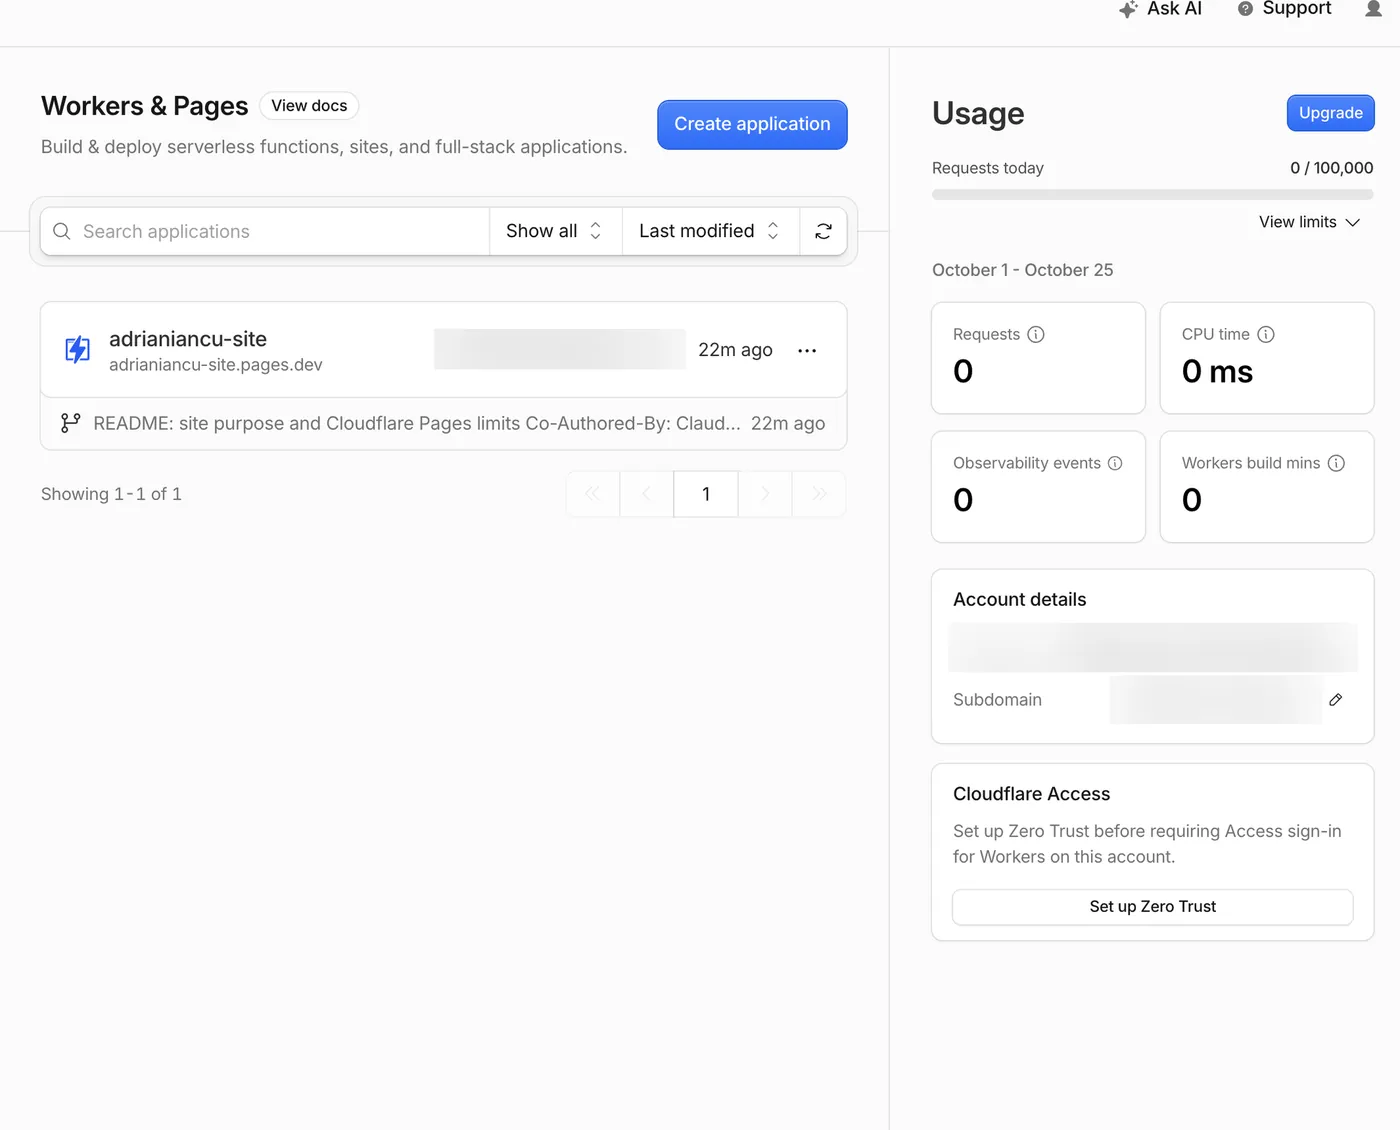Click the Upgrade button
The height and width of the screenshot is (1130, 1400).
pyautogui.click(x=1330, y=113)
